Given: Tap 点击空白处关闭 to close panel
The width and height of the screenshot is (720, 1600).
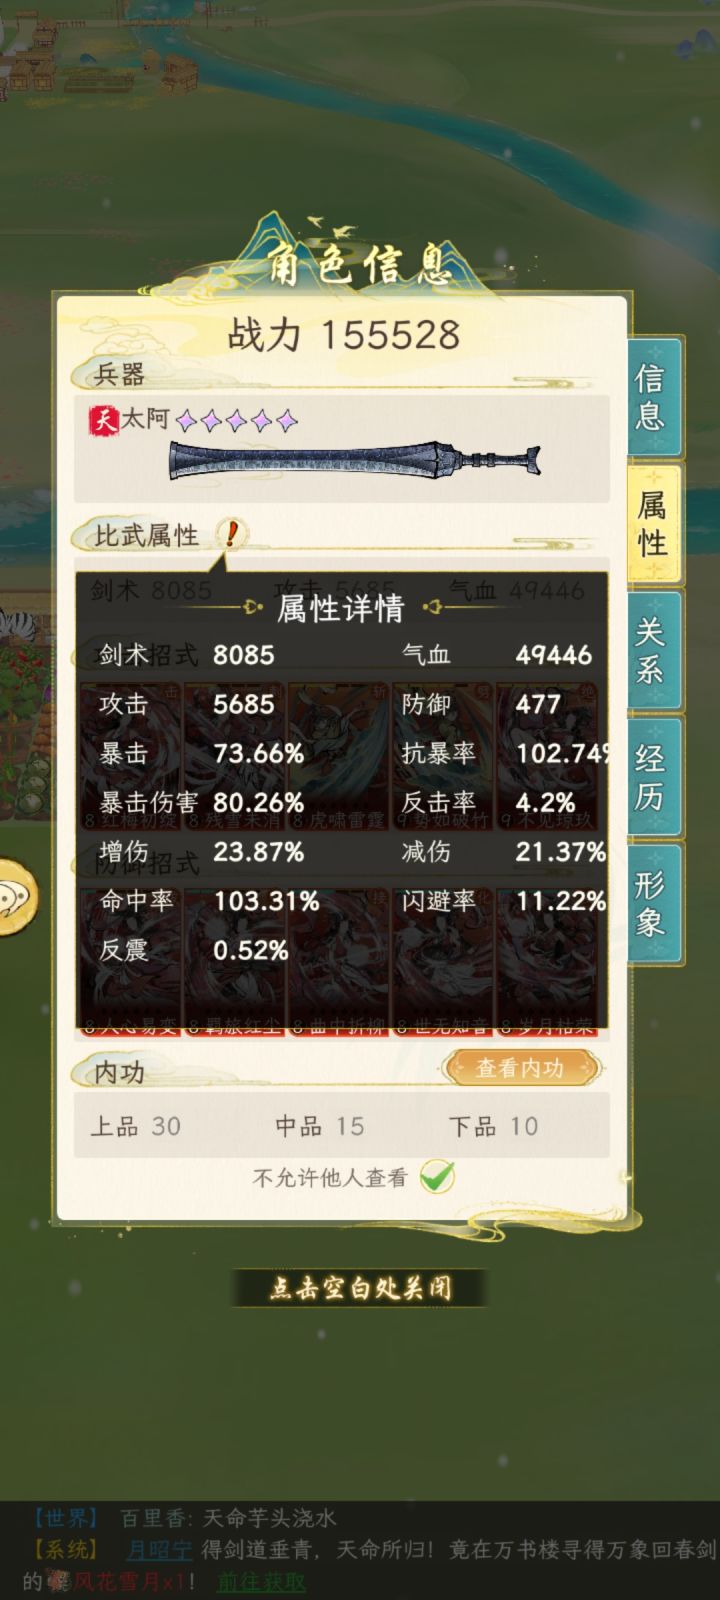Looking at the screenshot, I should tap(360, 1288).
